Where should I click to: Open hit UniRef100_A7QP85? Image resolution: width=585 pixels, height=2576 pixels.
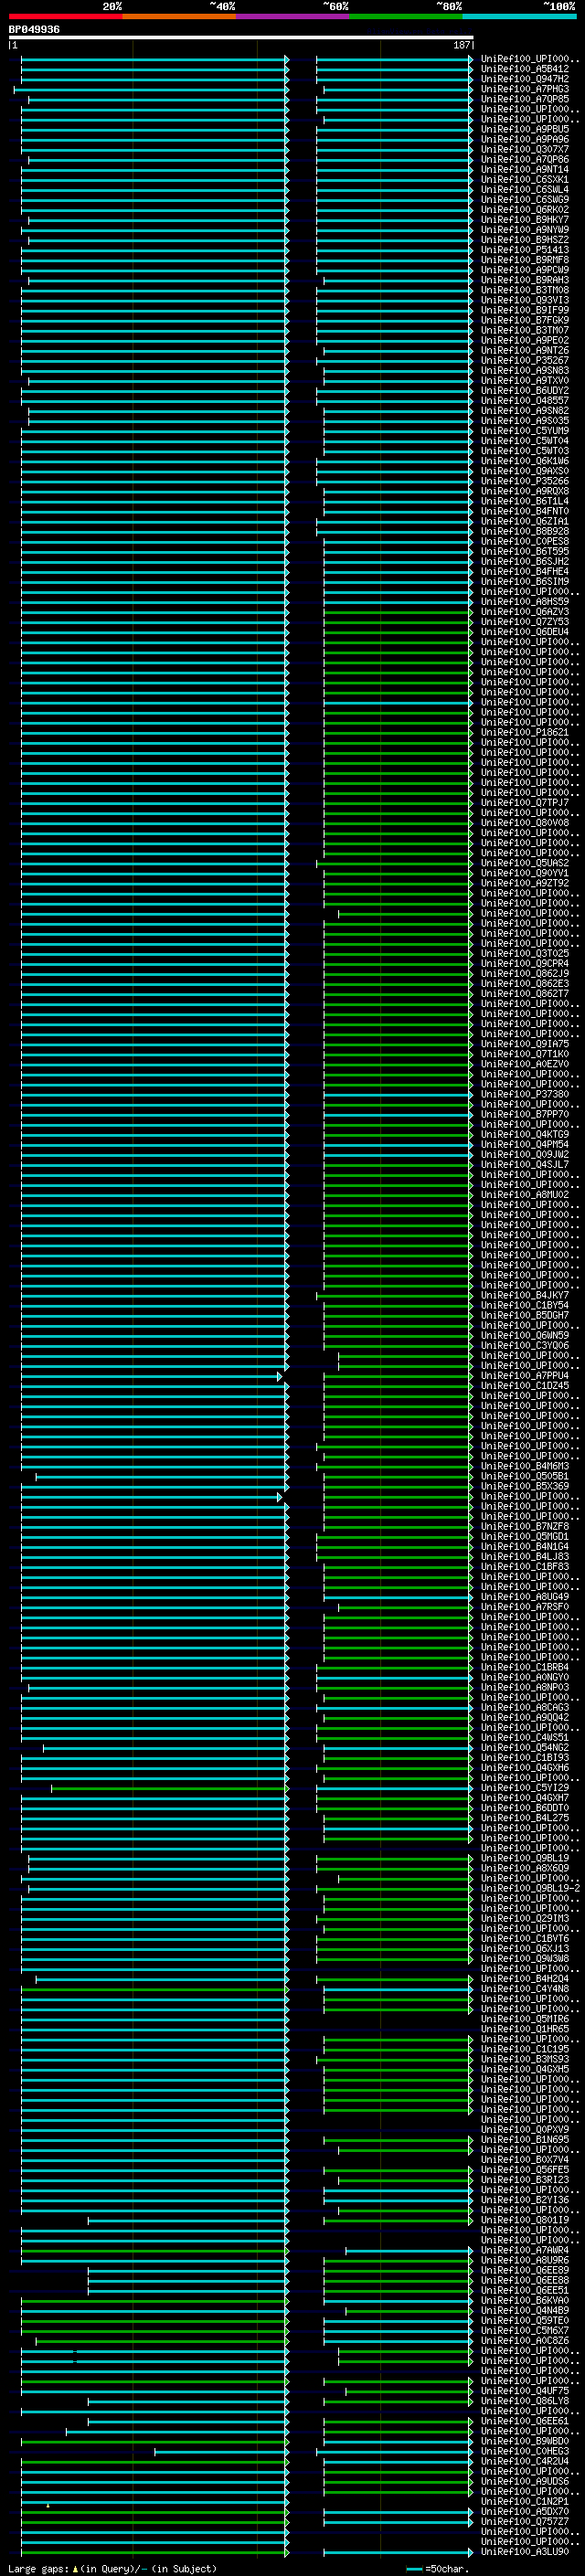tap(525, 99)
